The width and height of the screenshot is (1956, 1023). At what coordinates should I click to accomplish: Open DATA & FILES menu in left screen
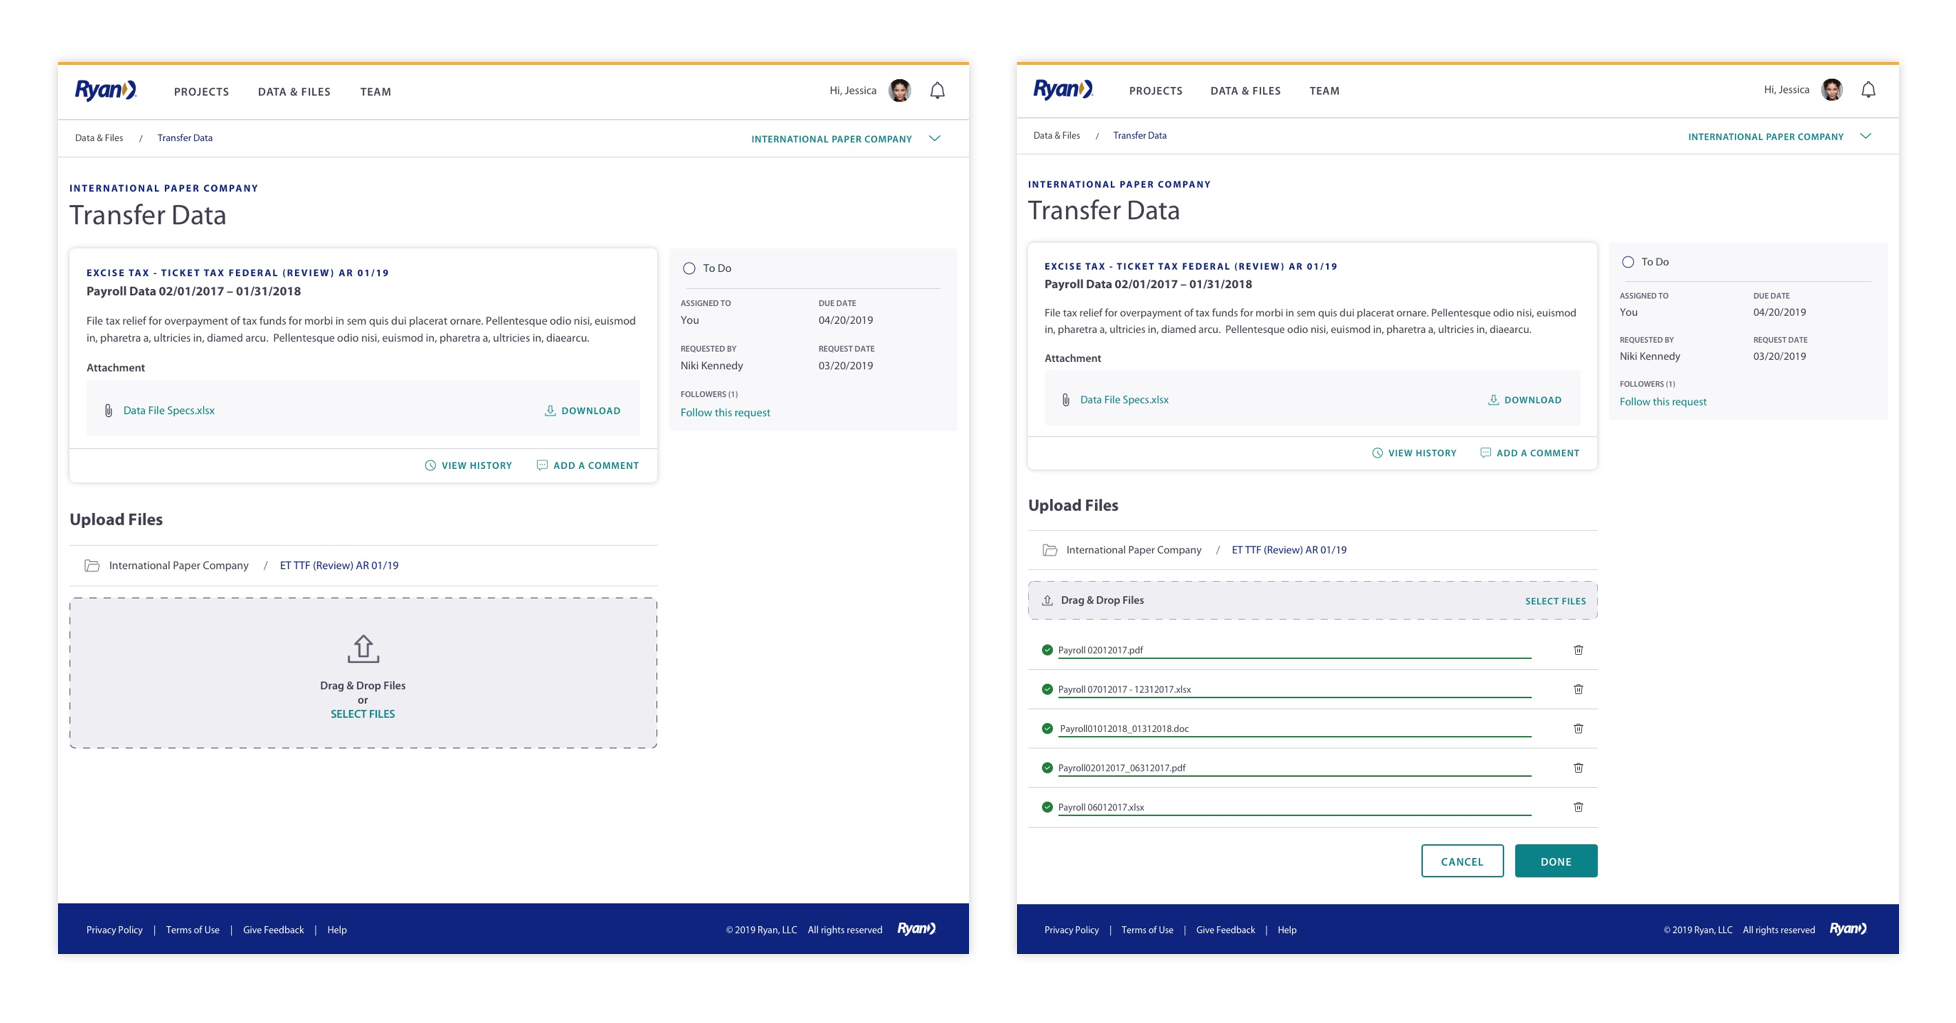pos(294,92)
